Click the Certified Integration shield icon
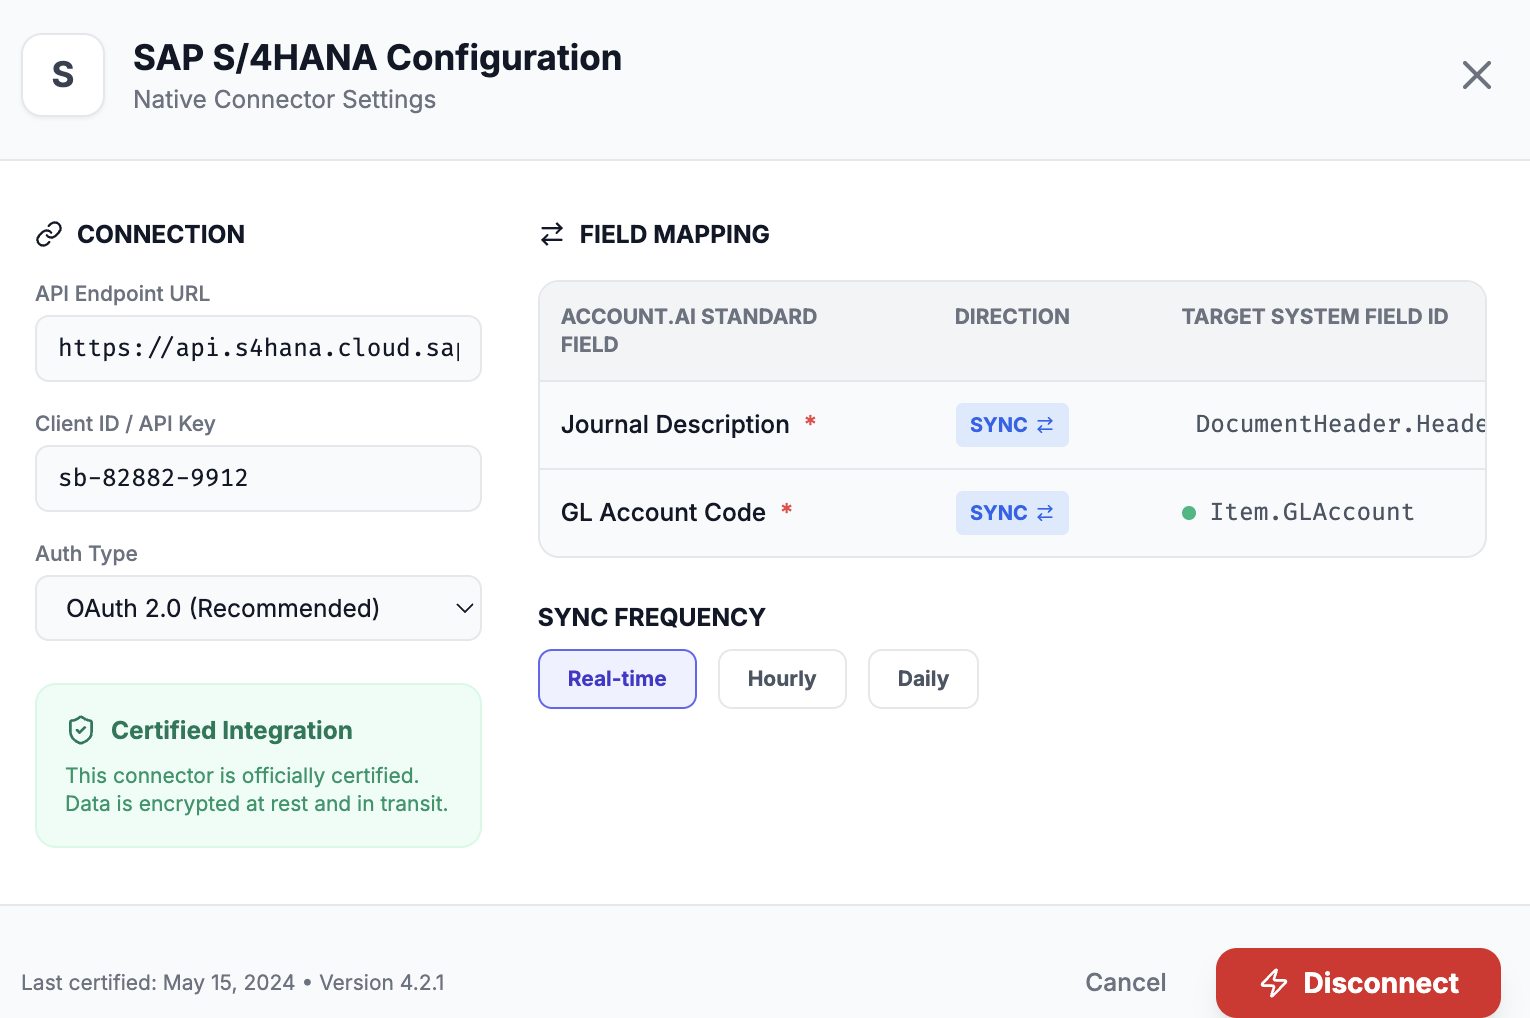The height and width of the screenshot is (1018, 1530). click(81, 730)
